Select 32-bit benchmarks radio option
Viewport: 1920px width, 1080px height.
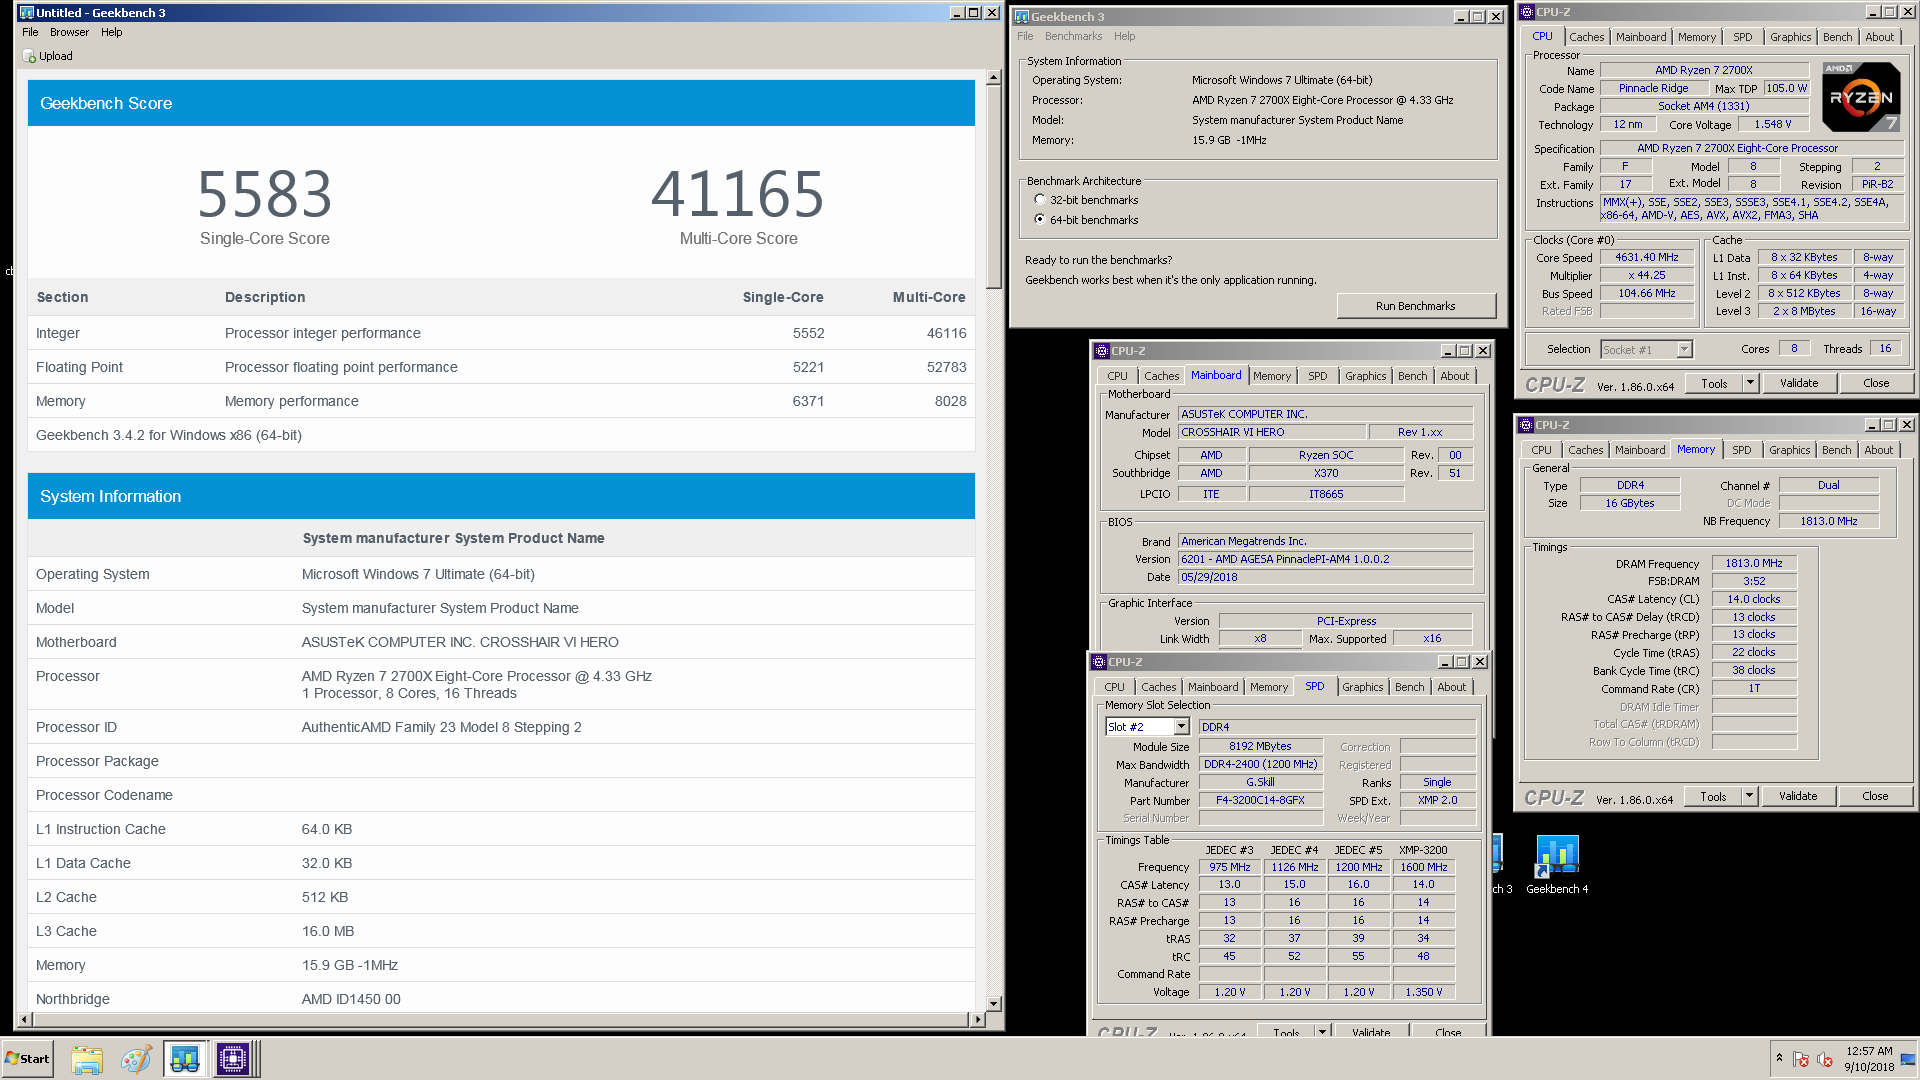(1040, 200)
